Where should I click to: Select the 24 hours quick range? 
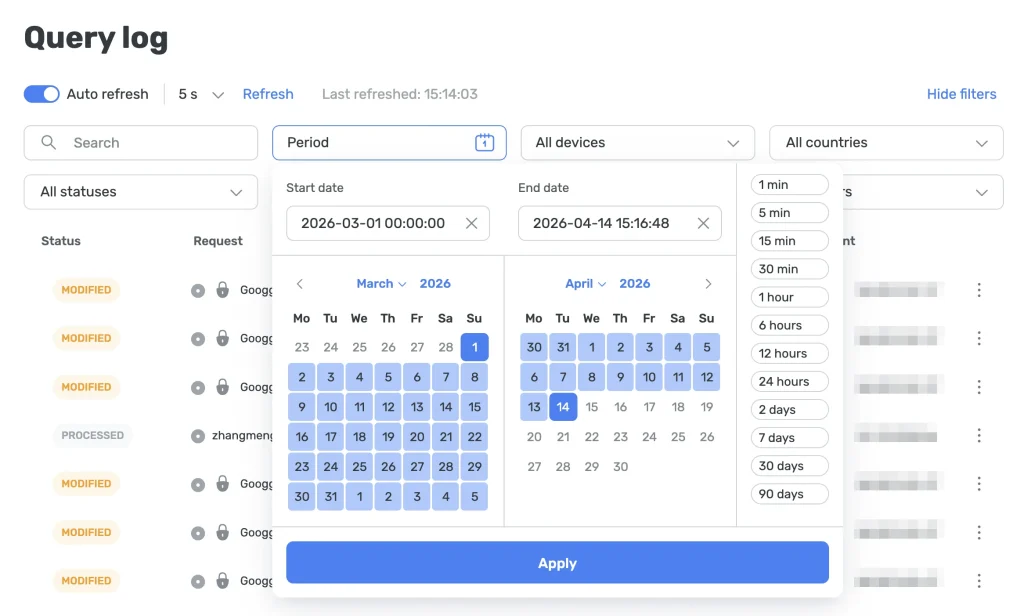[x=789, y=381]
